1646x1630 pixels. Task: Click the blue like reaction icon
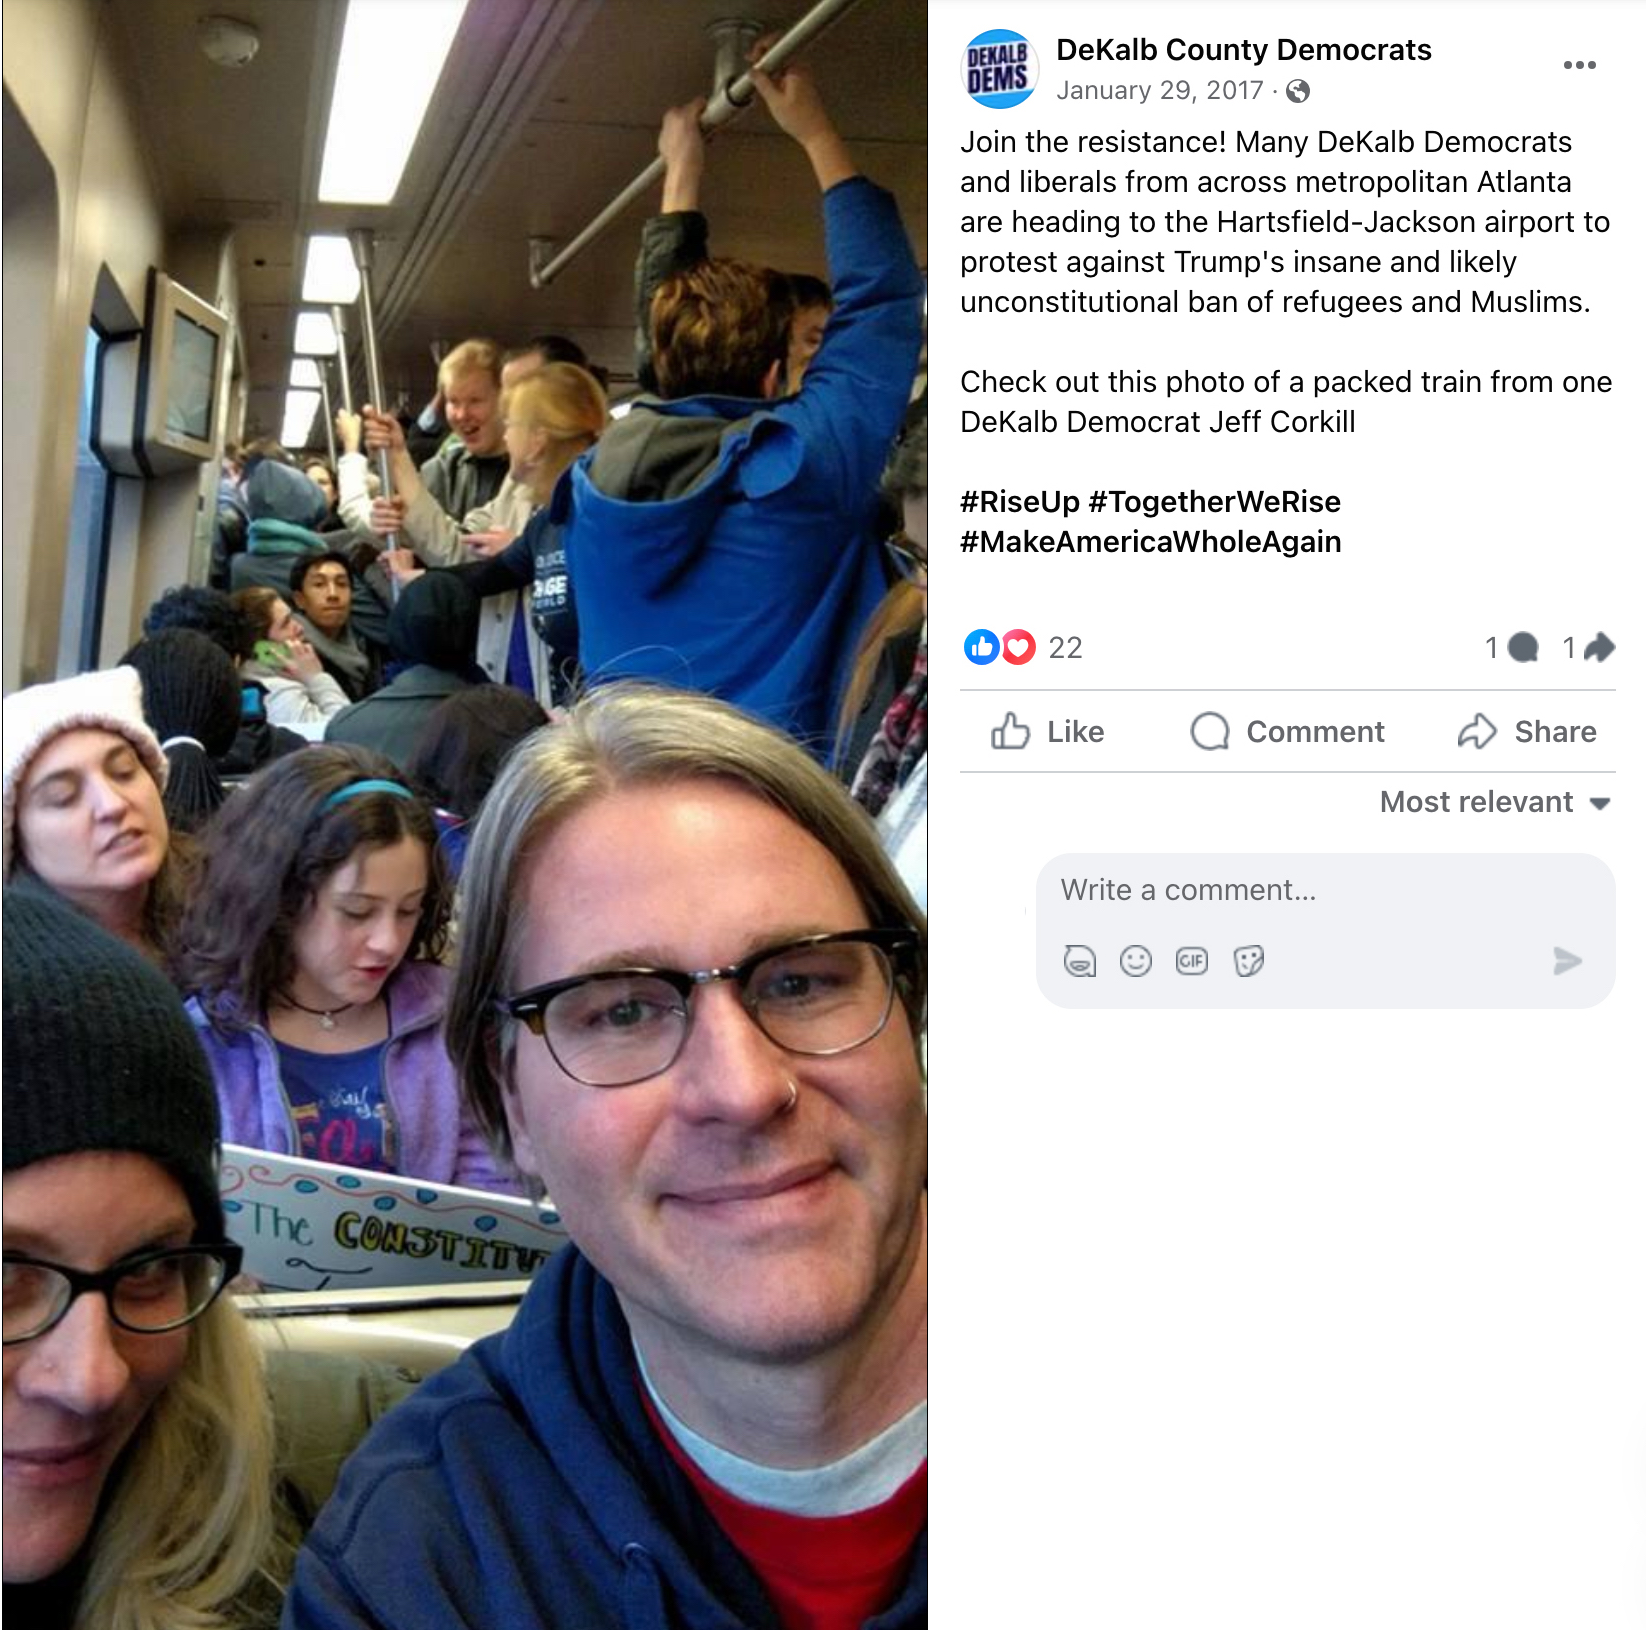coord(981,647)
